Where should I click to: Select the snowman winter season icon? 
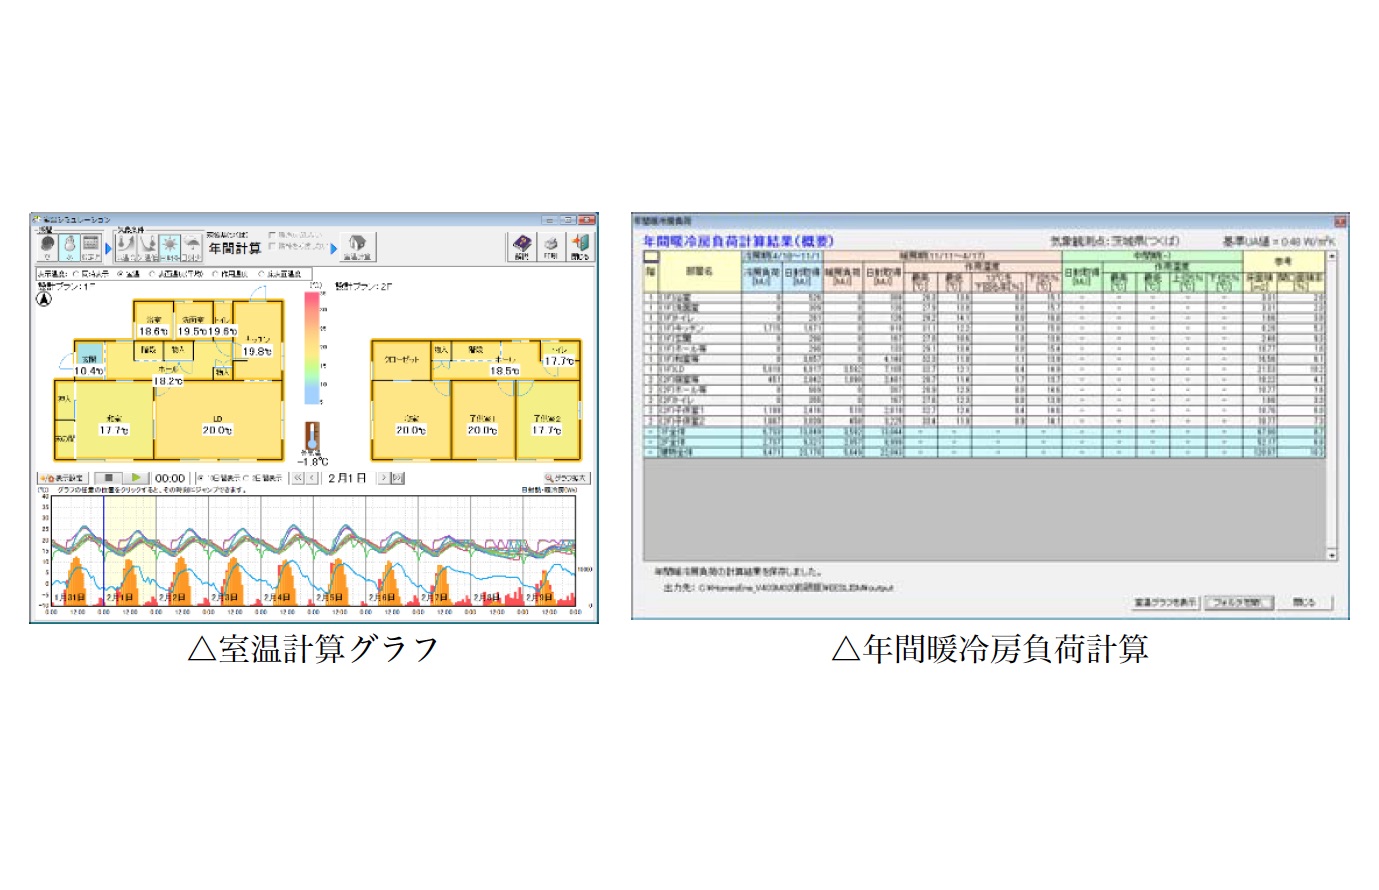click(x=70, y=245)
